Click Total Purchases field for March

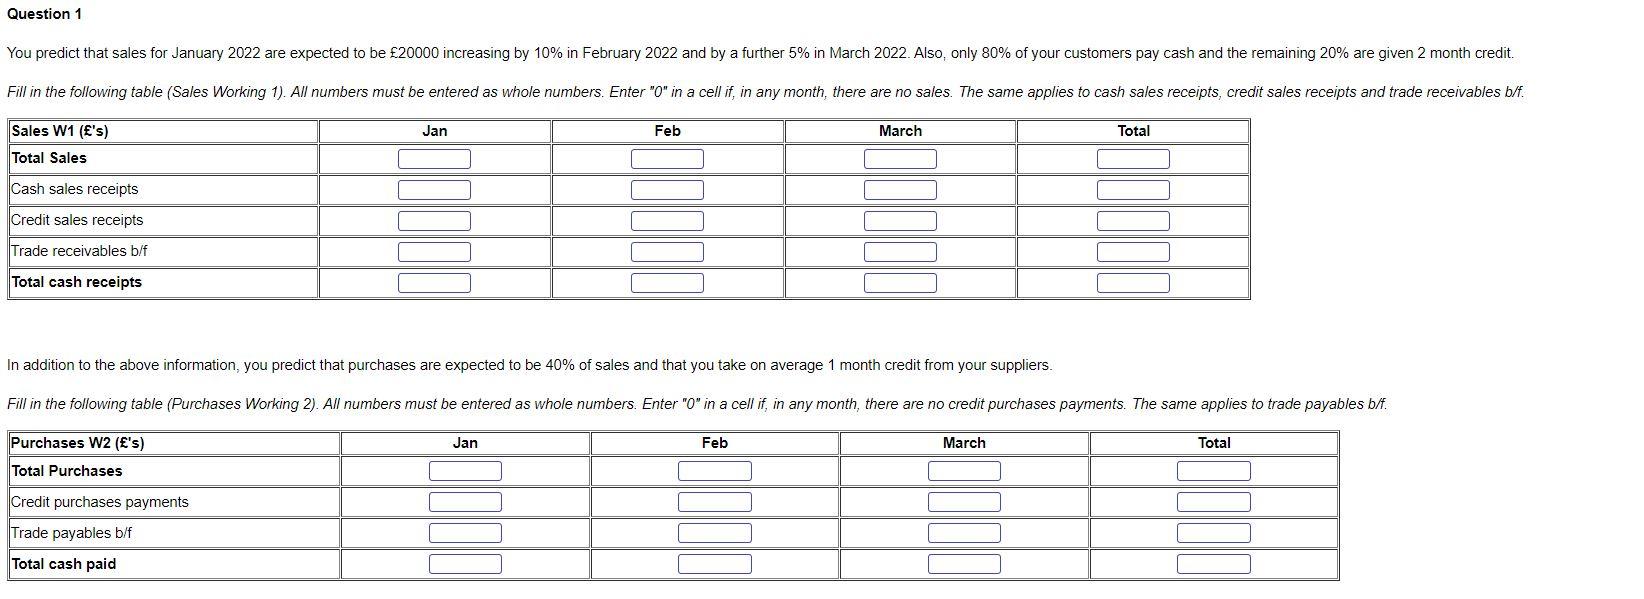pos(964,471)
